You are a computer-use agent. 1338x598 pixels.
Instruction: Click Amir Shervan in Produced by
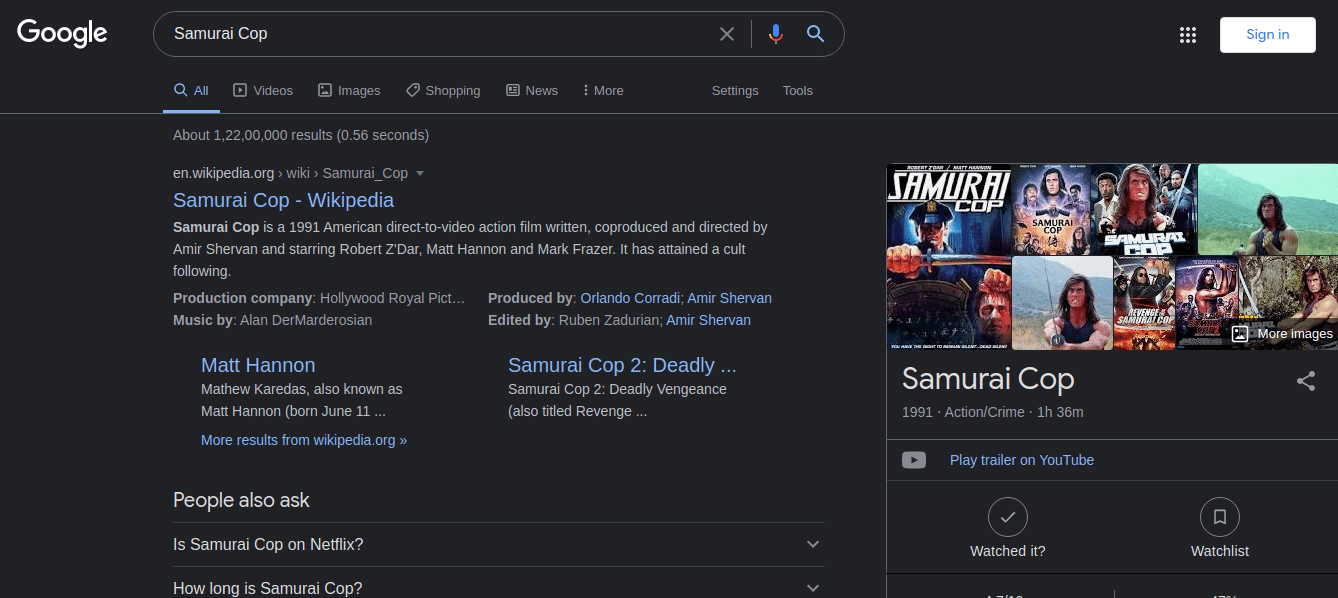pyautogui.click(x=729, y=298)
